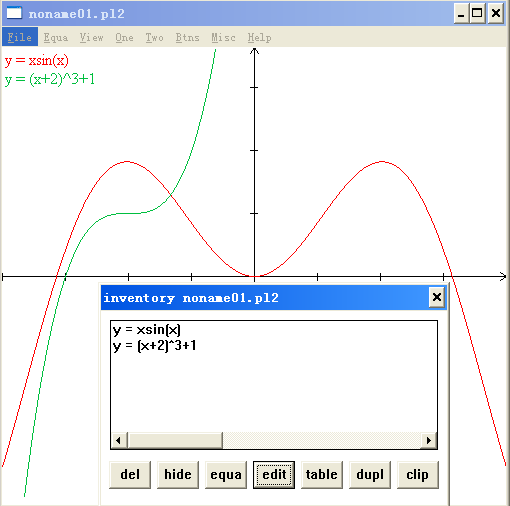Close the inventory dialog
The height and width of the screenshot is (506, 510).
[437, 297]
